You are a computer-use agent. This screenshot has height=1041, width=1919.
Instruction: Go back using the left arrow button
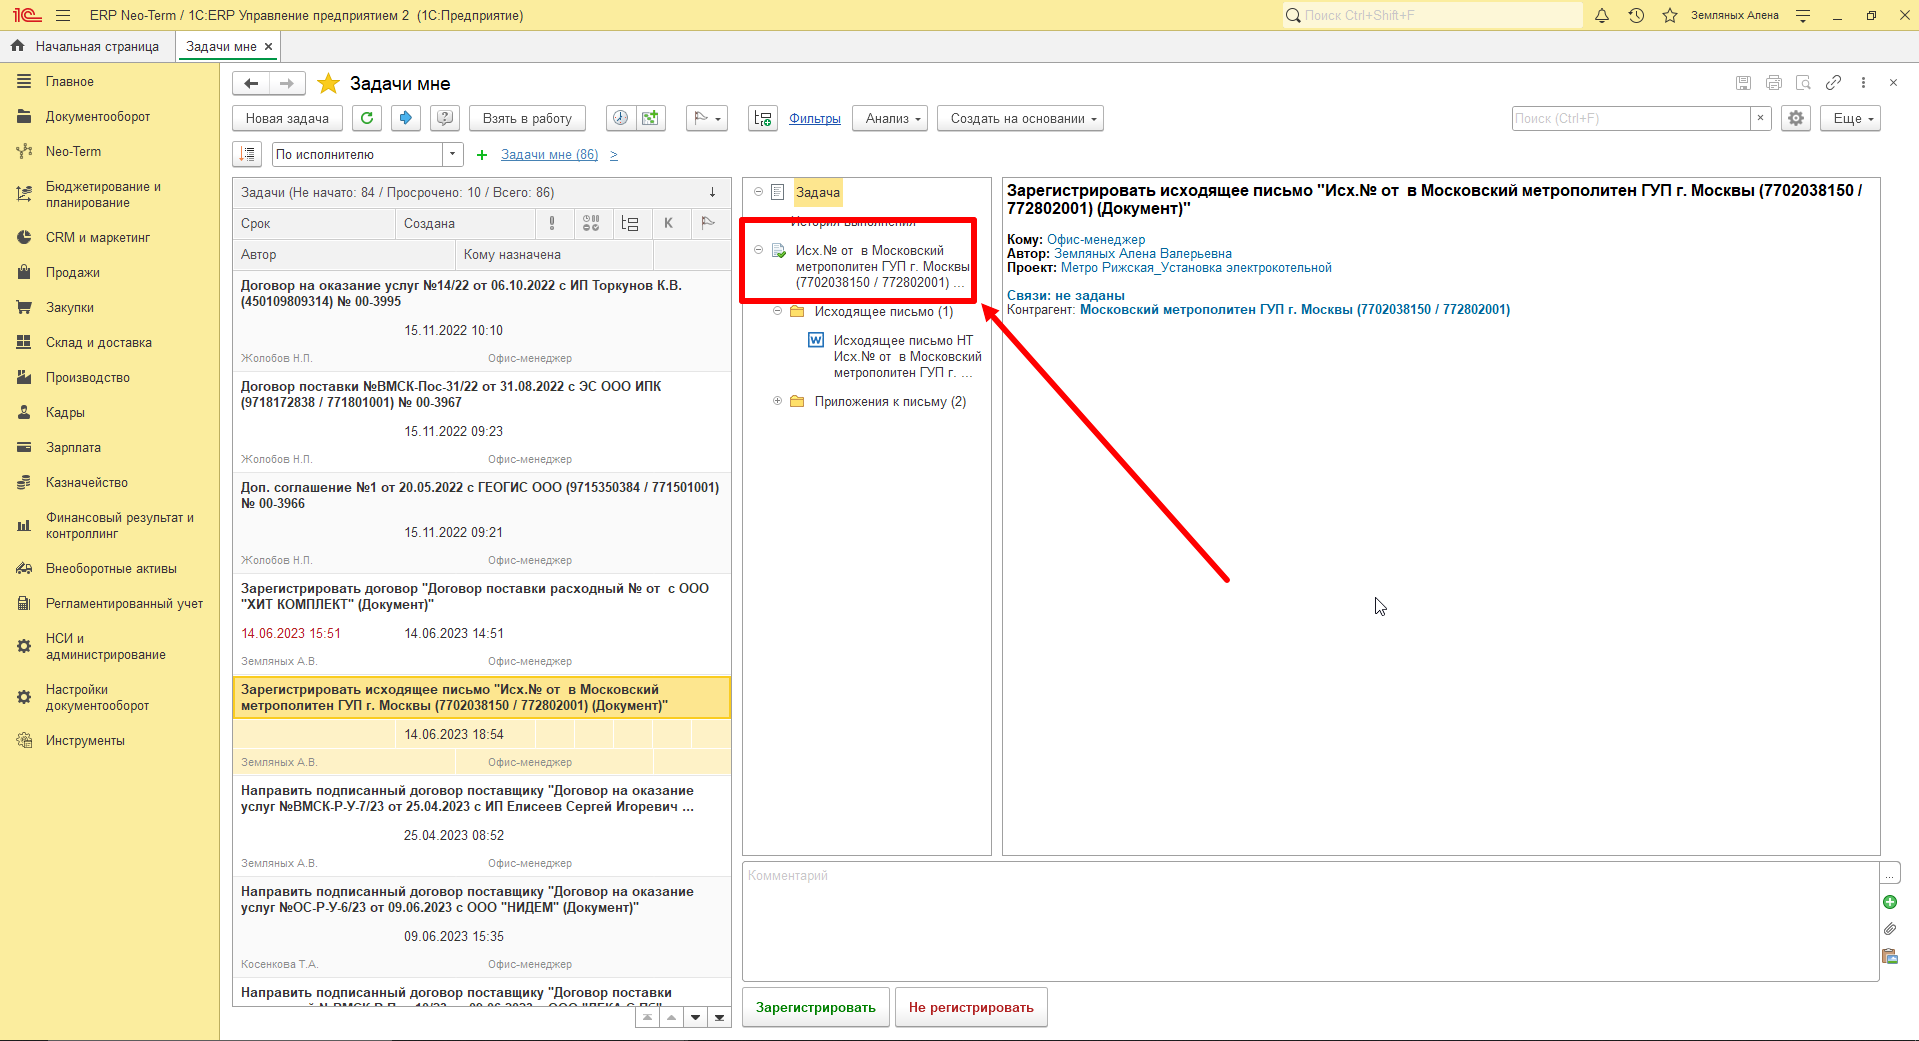click(x=251, y=83)
